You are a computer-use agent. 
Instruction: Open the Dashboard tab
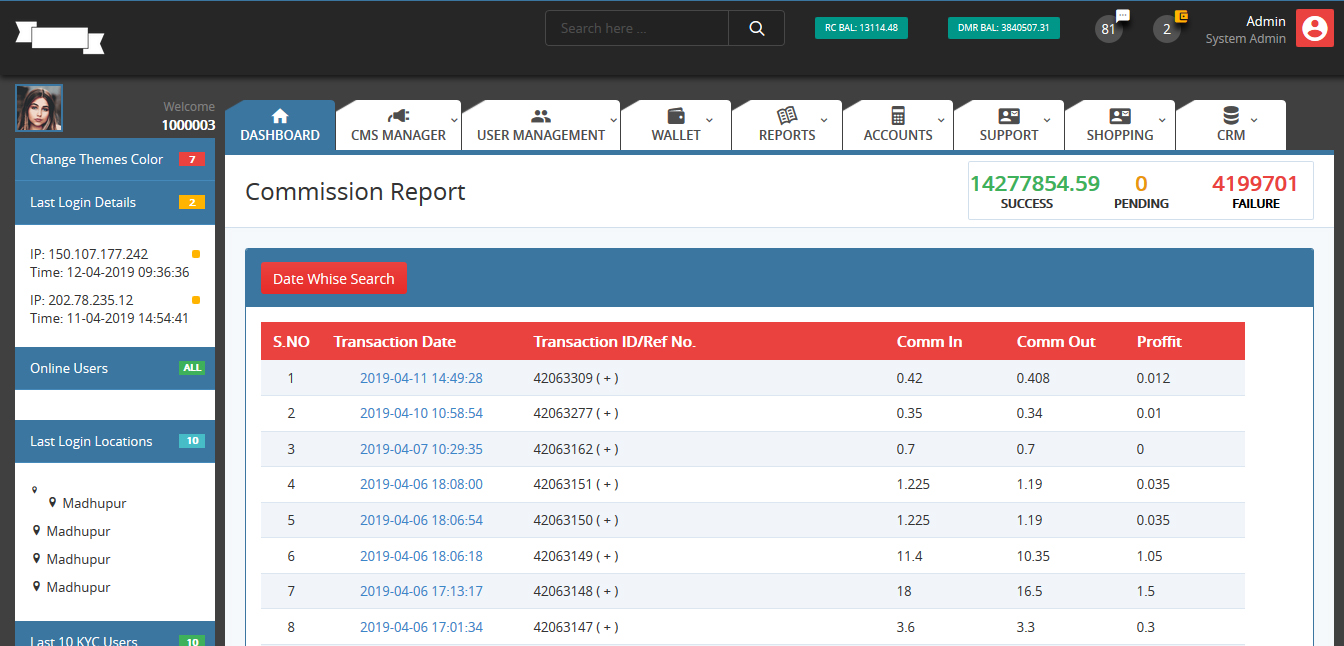coord(280,125)
